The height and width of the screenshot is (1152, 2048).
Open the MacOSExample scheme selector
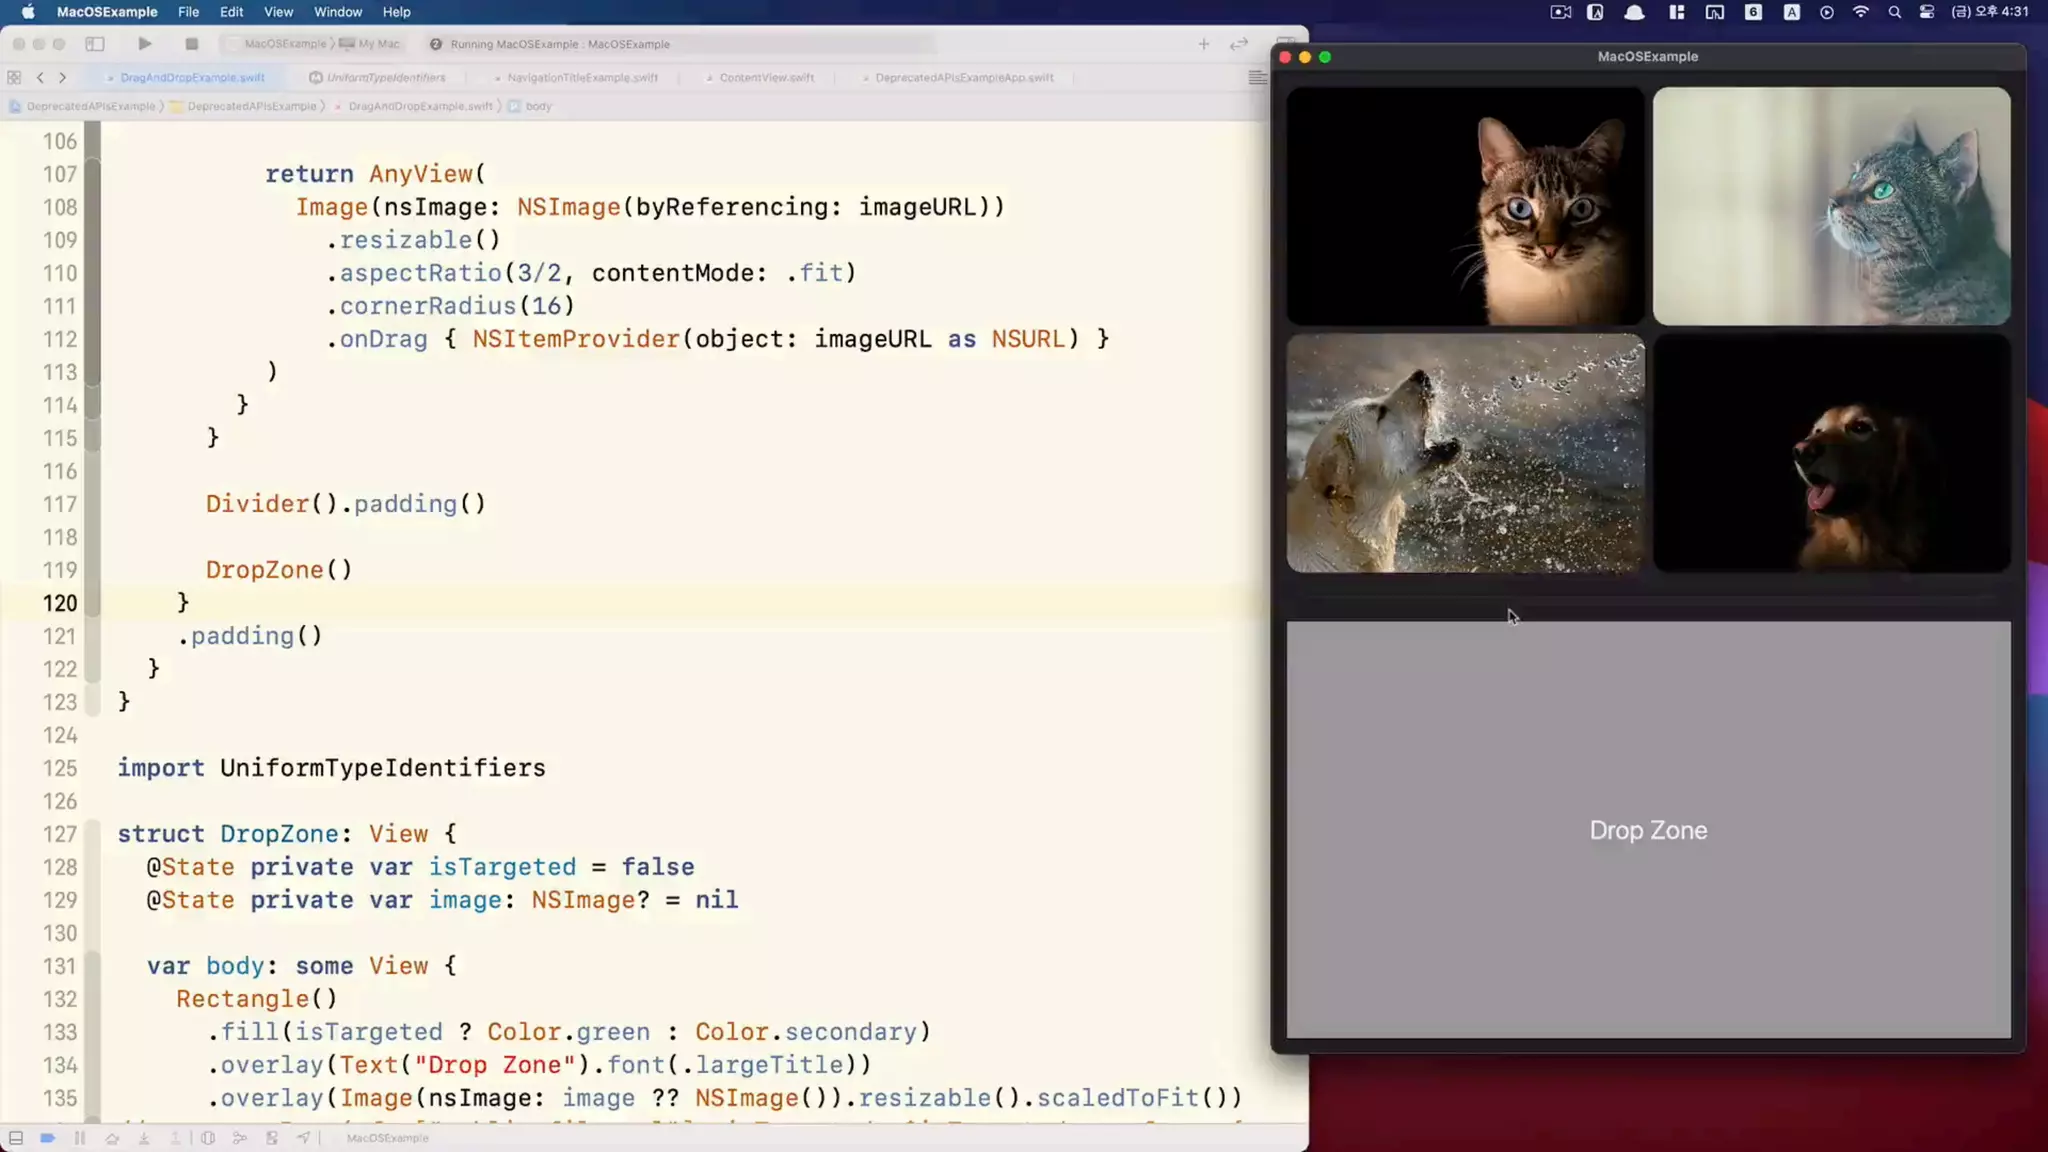pyautogui.click(x=284, y=44)
